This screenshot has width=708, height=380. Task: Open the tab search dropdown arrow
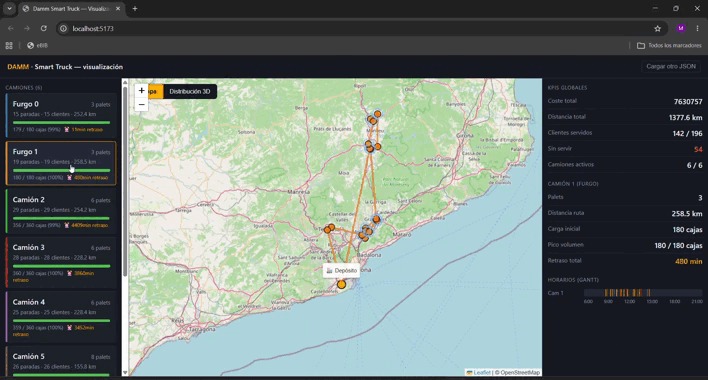click(x=9, y=9)
